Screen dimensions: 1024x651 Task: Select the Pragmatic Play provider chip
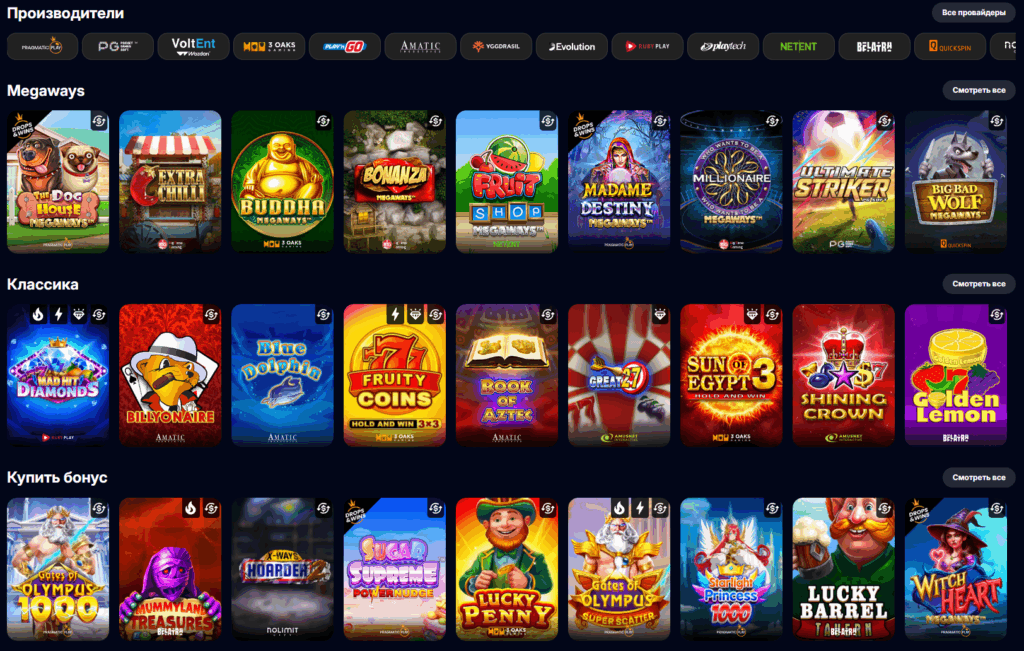(x=42, y=46)
